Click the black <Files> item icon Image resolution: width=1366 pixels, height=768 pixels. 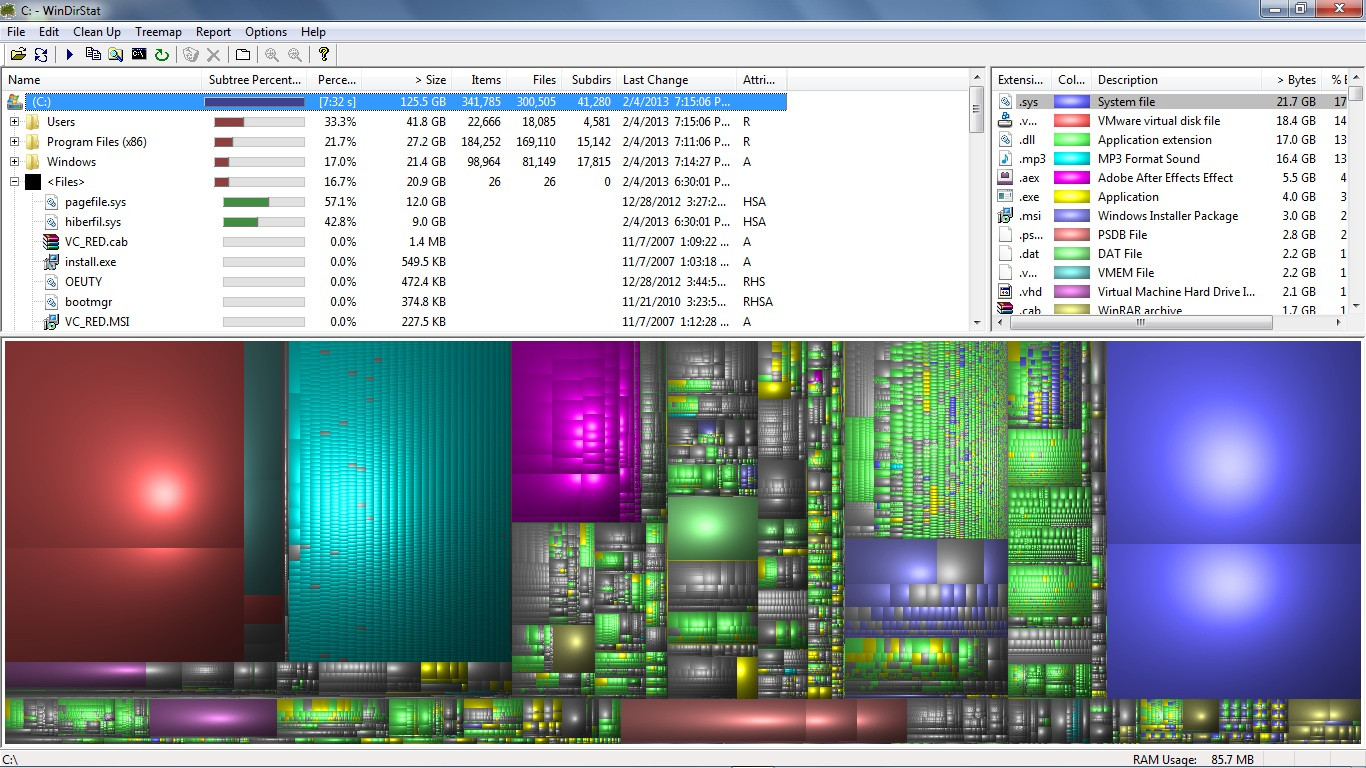point(33,182)
